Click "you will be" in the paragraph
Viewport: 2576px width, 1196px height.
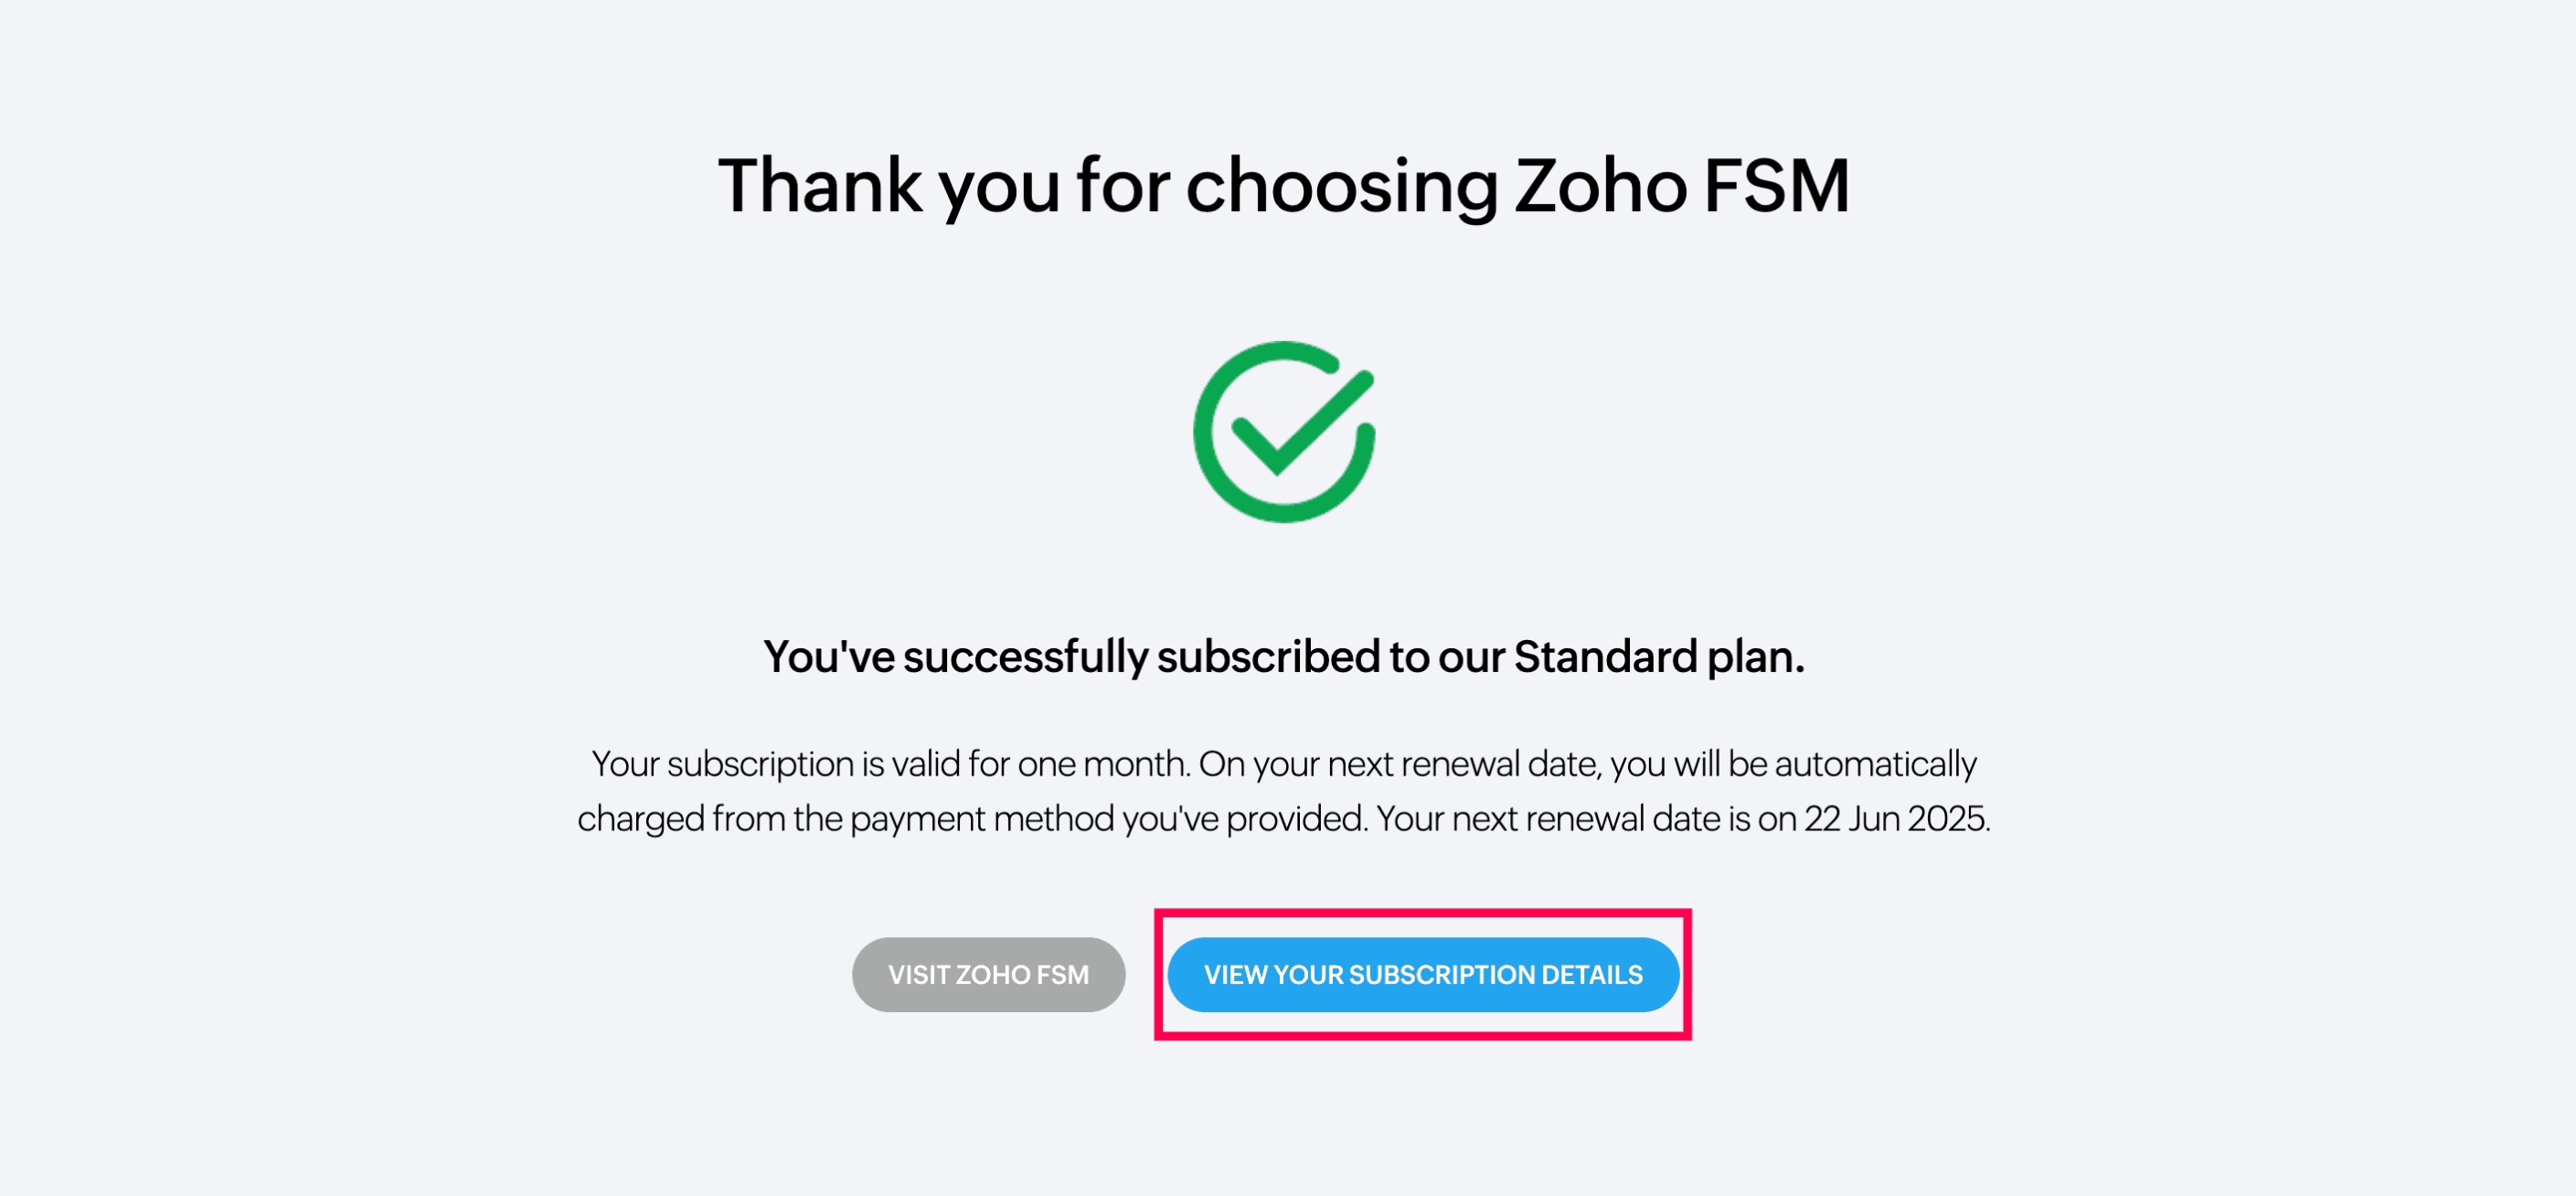click(1688, 764)
